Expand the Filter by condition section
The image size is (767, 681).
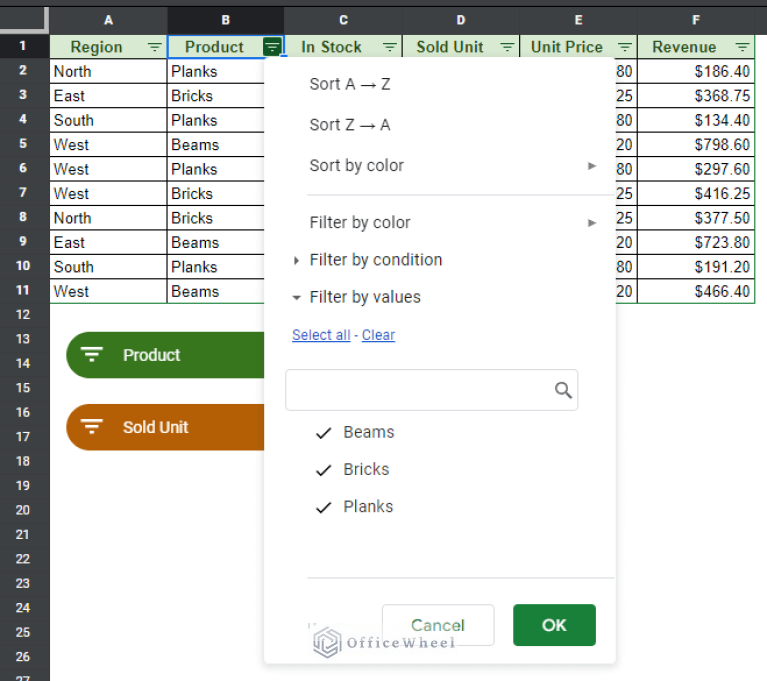(296, 260)
